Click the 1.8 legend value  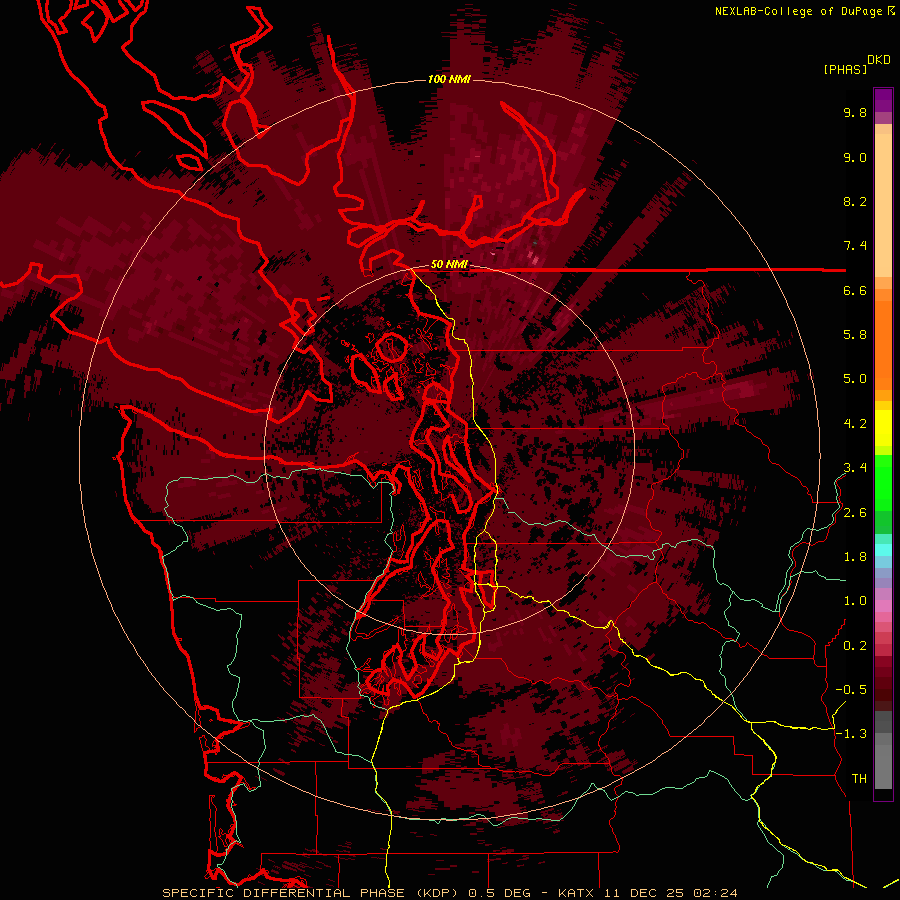click(855, 557)
